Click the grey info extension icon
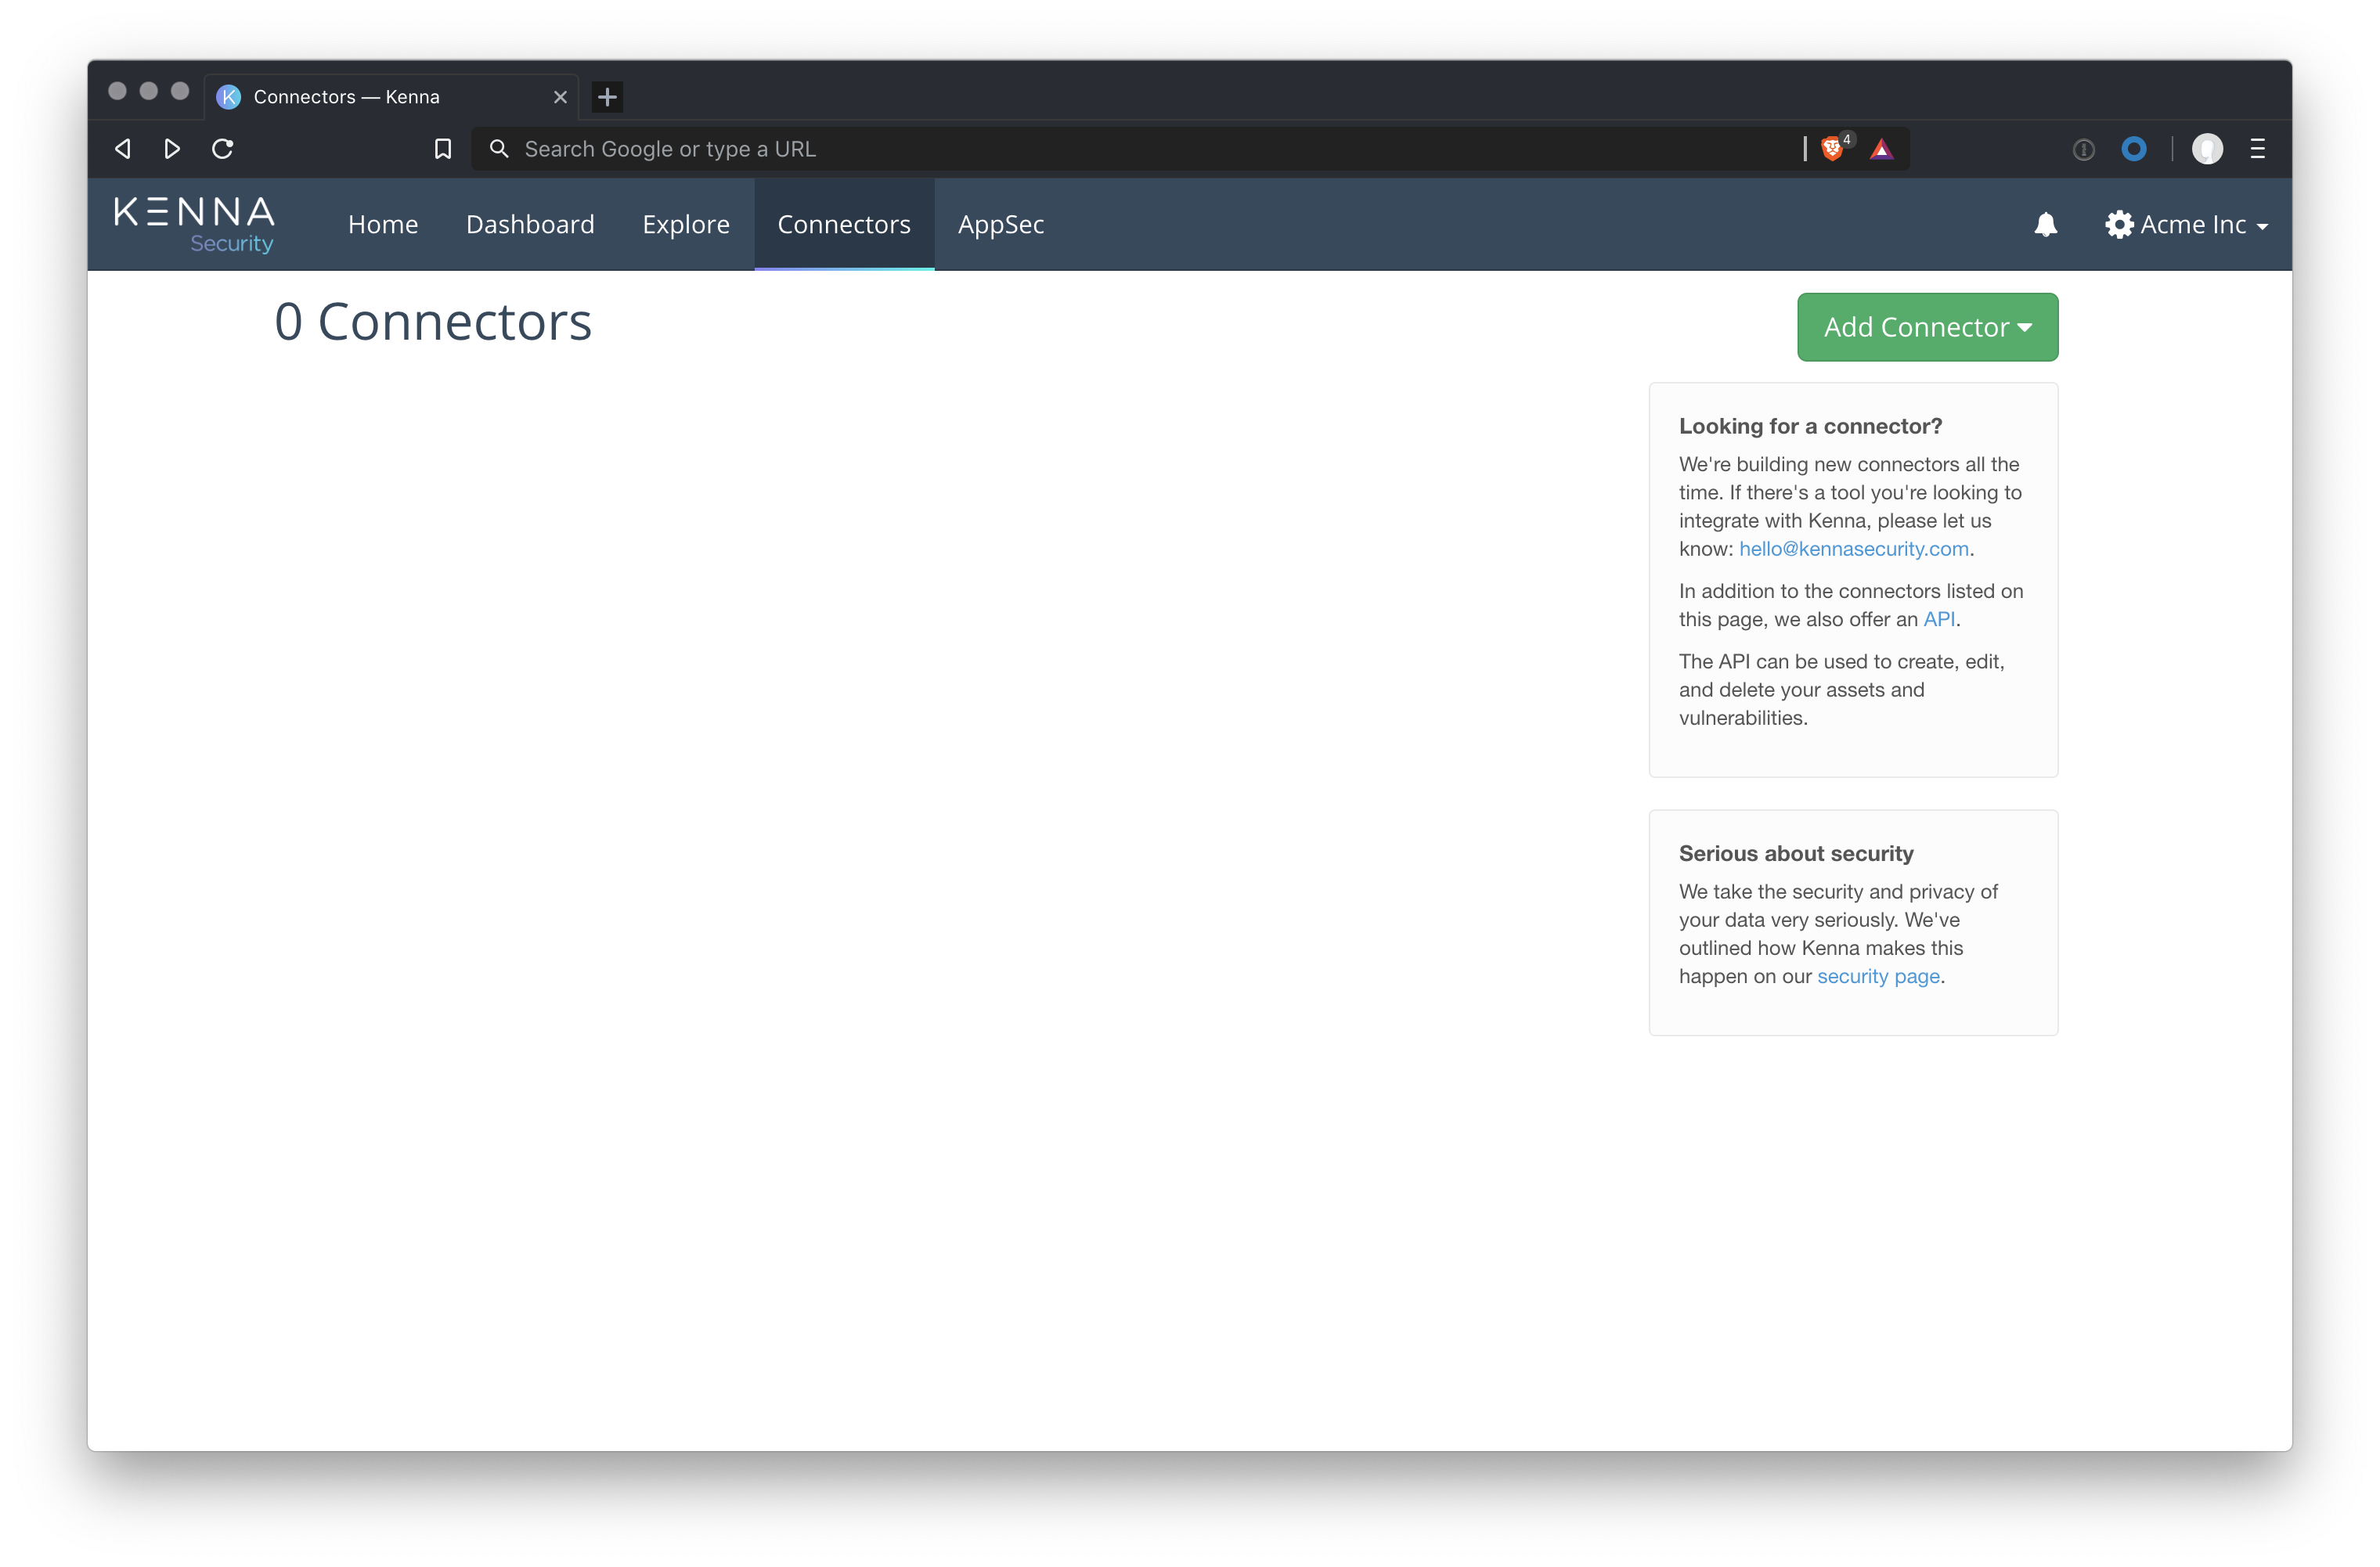This screenshot has width=2380, height=1567. pyautogui.click(x=2084, y=150)
